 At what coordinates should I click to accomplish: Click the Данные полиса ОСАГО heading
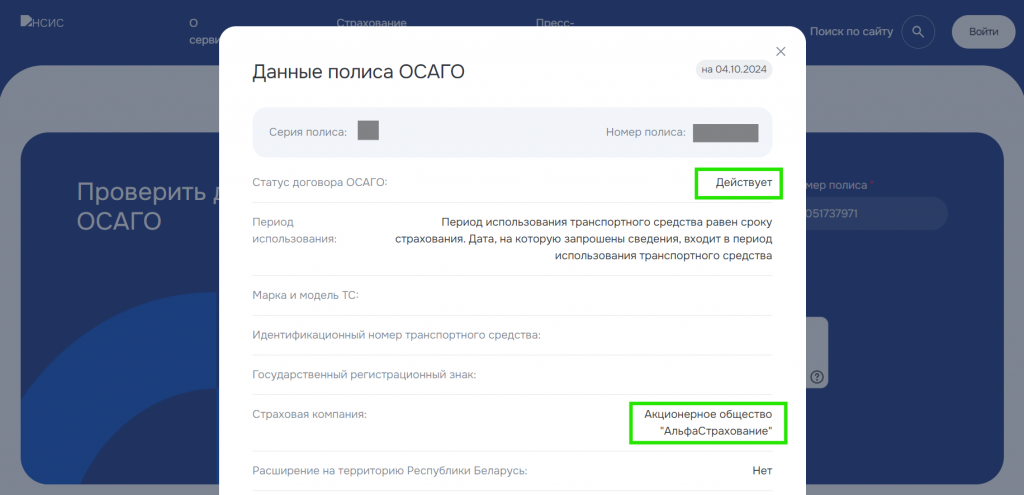pyautogui.click(x=358, y=72)
